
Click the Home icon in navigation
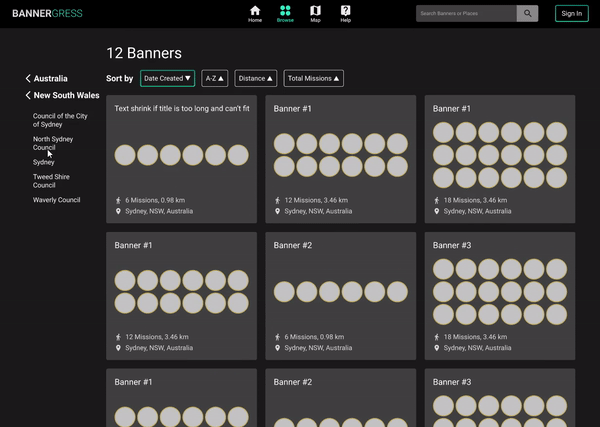255,13
